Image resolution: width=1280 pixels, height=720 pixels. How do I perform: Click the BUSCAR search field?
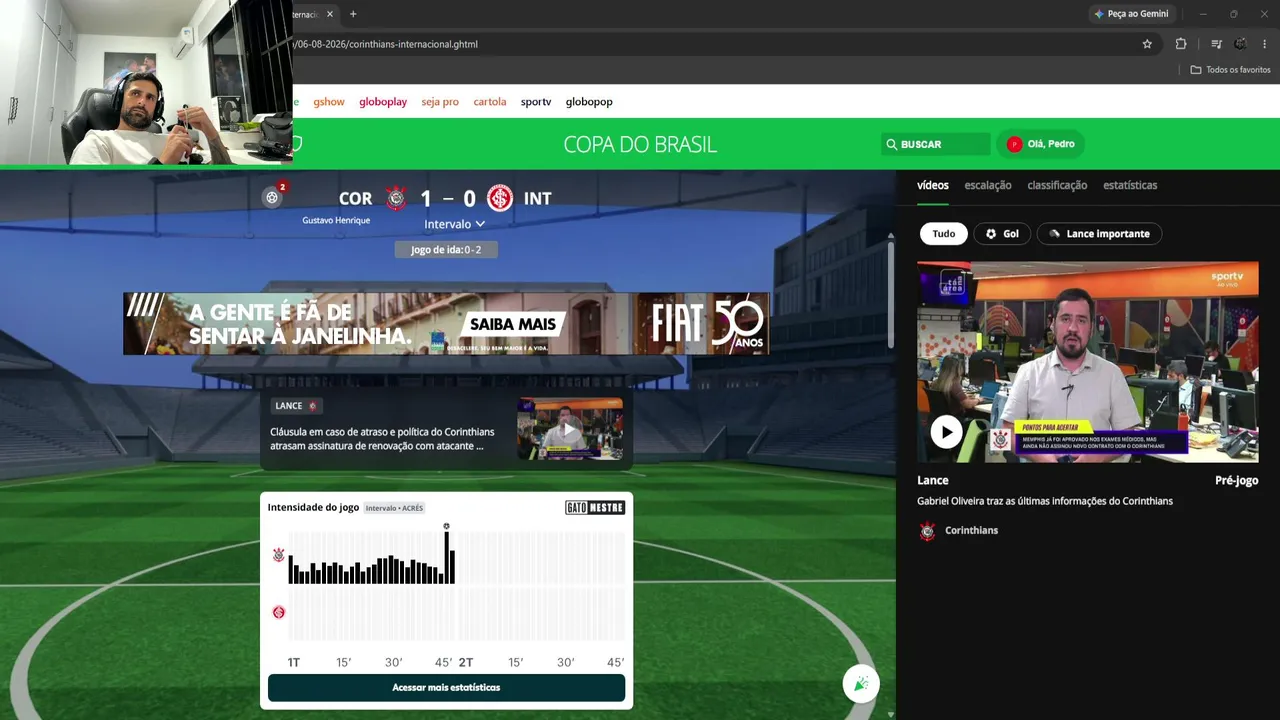(936, 144)
